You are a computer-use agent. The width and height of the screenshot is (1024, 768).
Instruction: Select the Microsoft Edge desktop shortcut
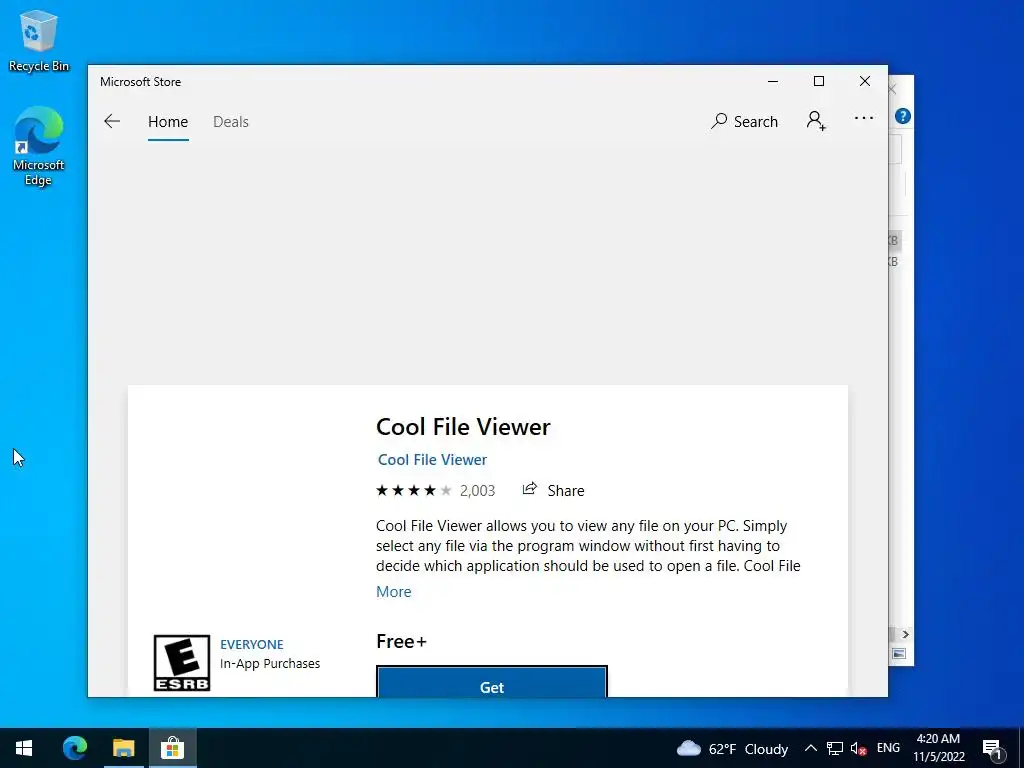[x=39, y=146]
